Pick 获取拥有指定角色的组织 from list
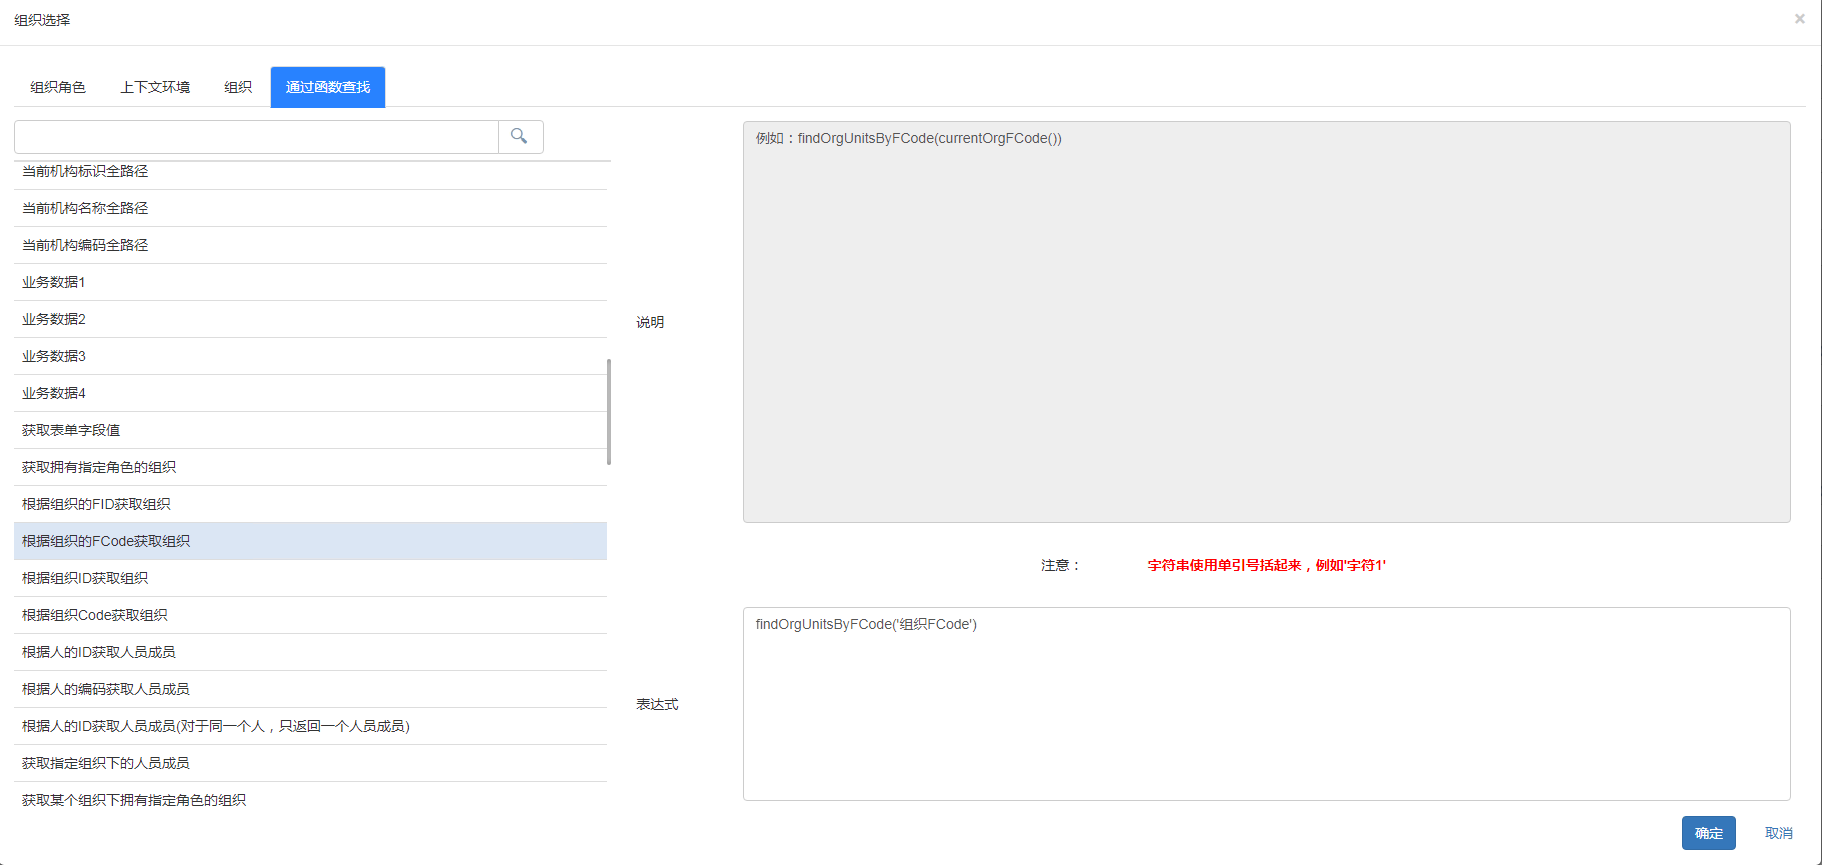1822x865 pixels. point(99,467)
